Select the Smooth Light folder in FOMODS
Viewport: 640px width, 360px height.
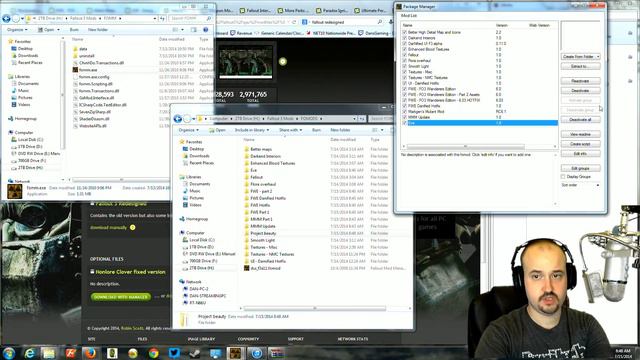(262, 240)
